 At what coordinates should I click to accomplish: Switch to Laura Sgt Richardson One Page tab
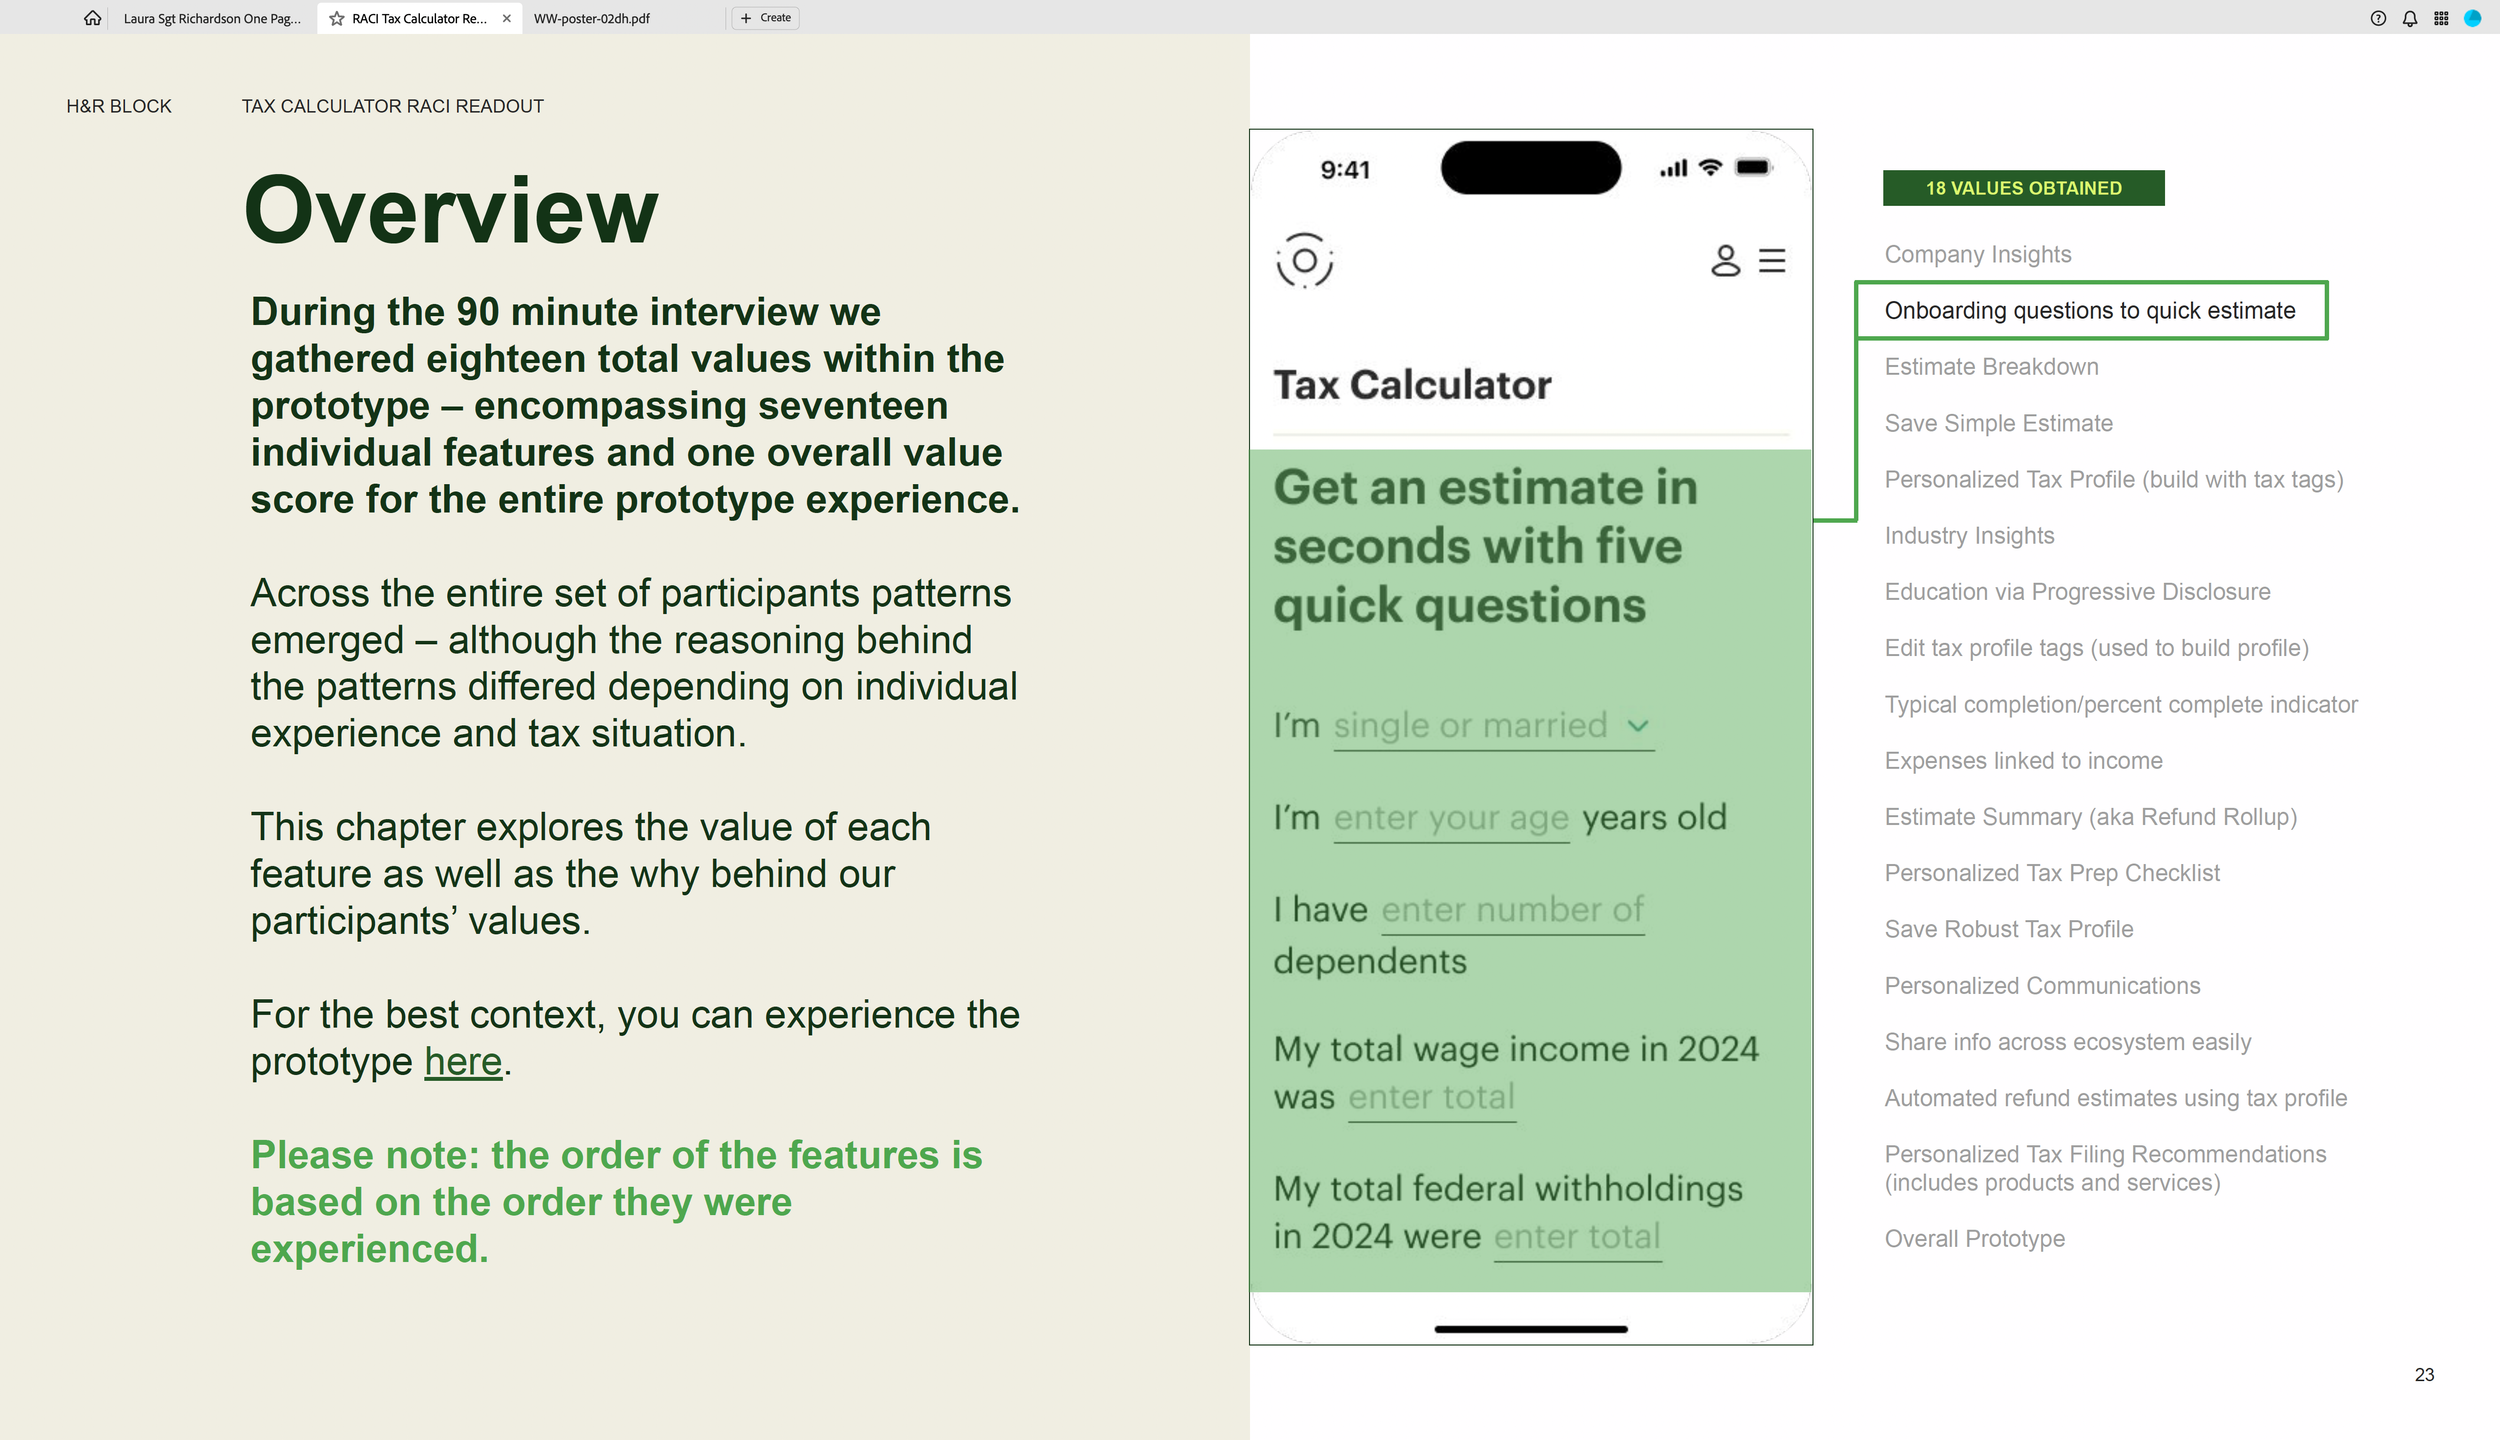point(212,18)
